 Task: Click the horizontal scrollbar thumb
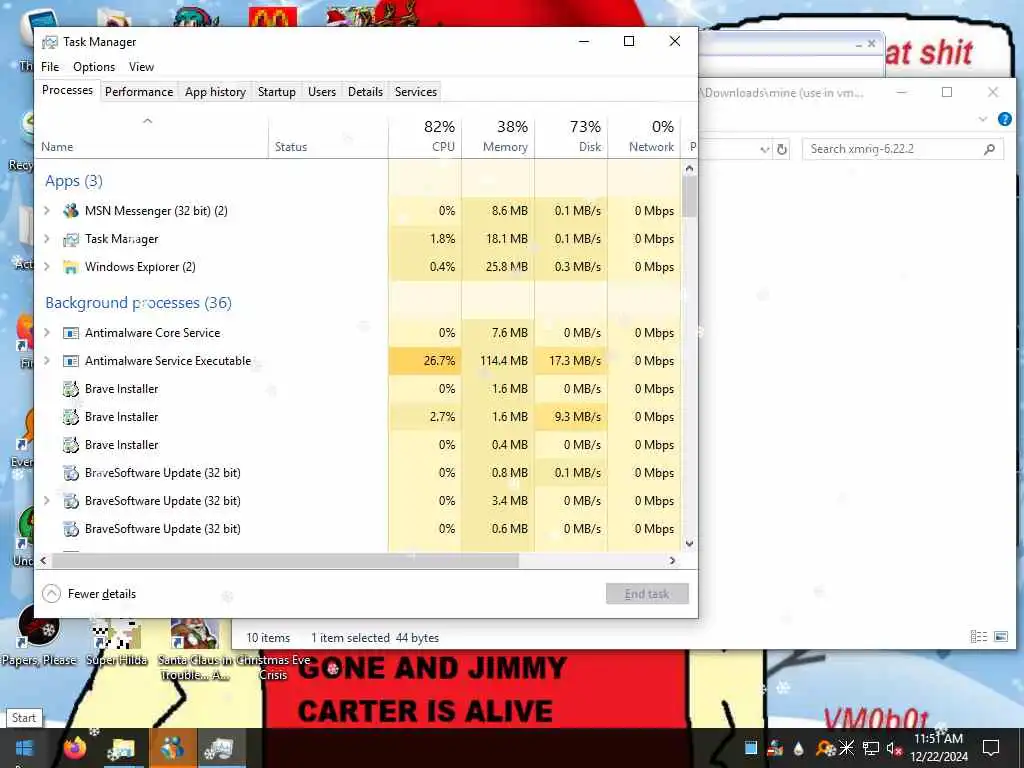tap(285, 560)
